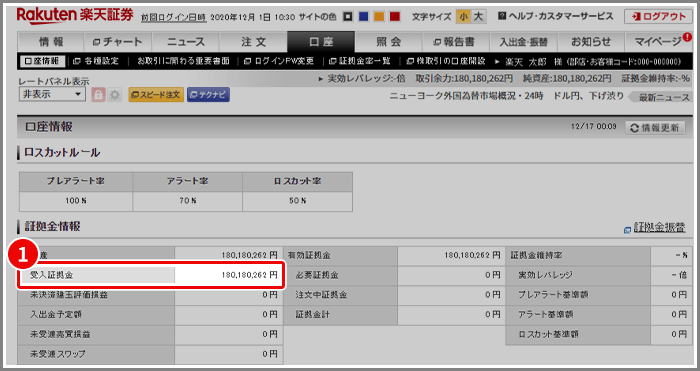This screenshot has width=700, height=371.
Task: Open the 口座 tab
Action: pos(321,42)
